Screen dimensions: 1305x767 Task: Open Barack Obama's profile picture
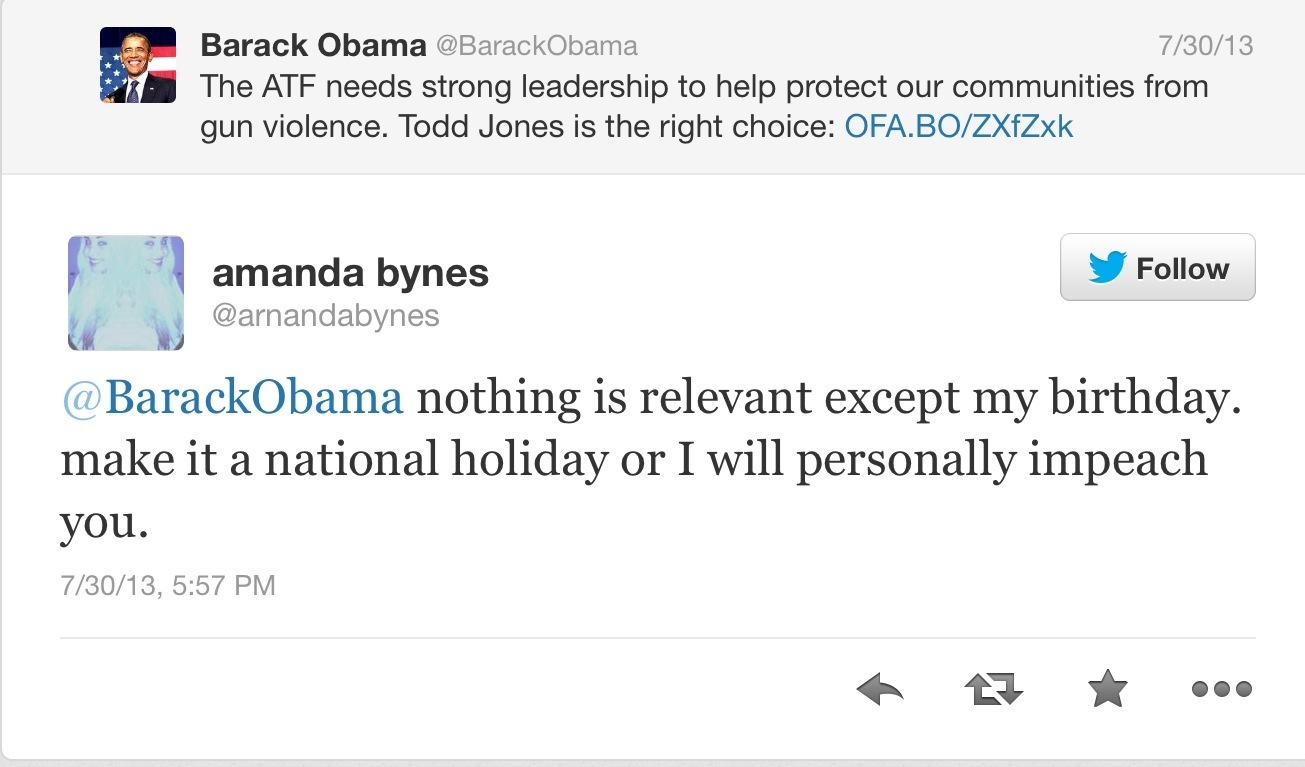(x=138, y=65)
